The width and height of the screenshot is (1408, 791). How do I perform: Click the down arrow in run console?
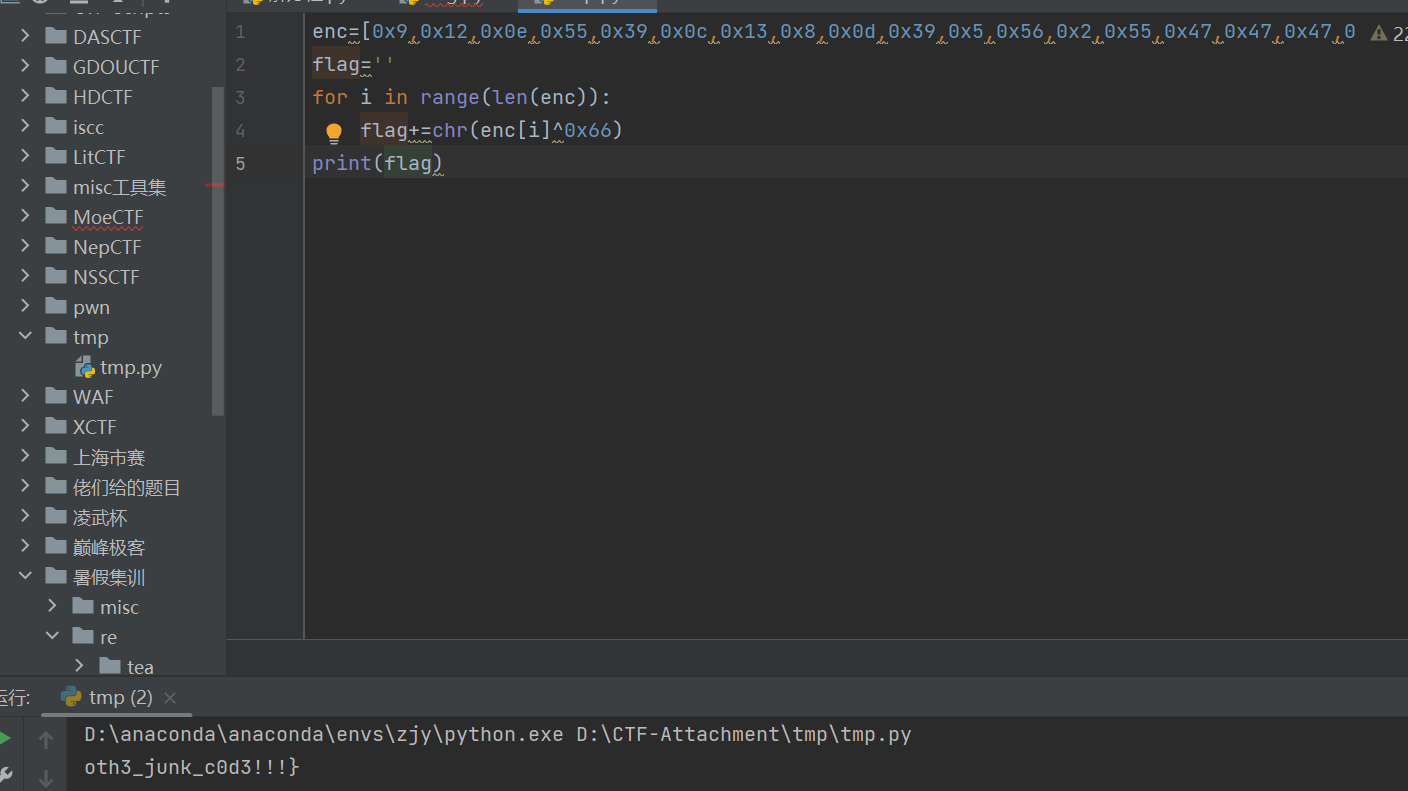tap(46, 777)
